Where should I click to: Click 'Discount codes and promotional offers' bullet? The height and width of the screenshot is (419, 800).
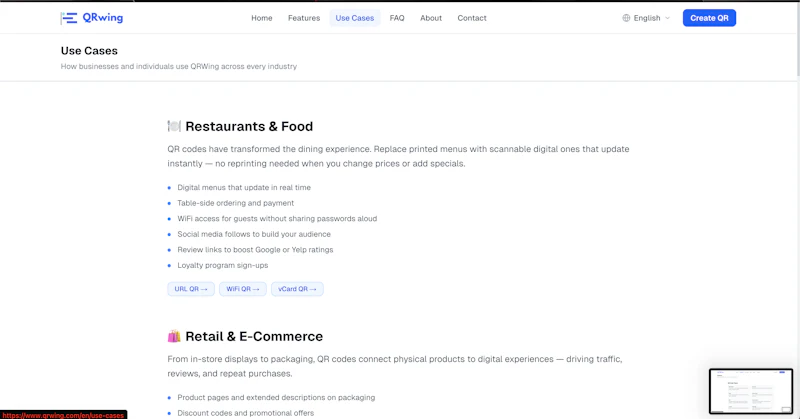point(245,413)
